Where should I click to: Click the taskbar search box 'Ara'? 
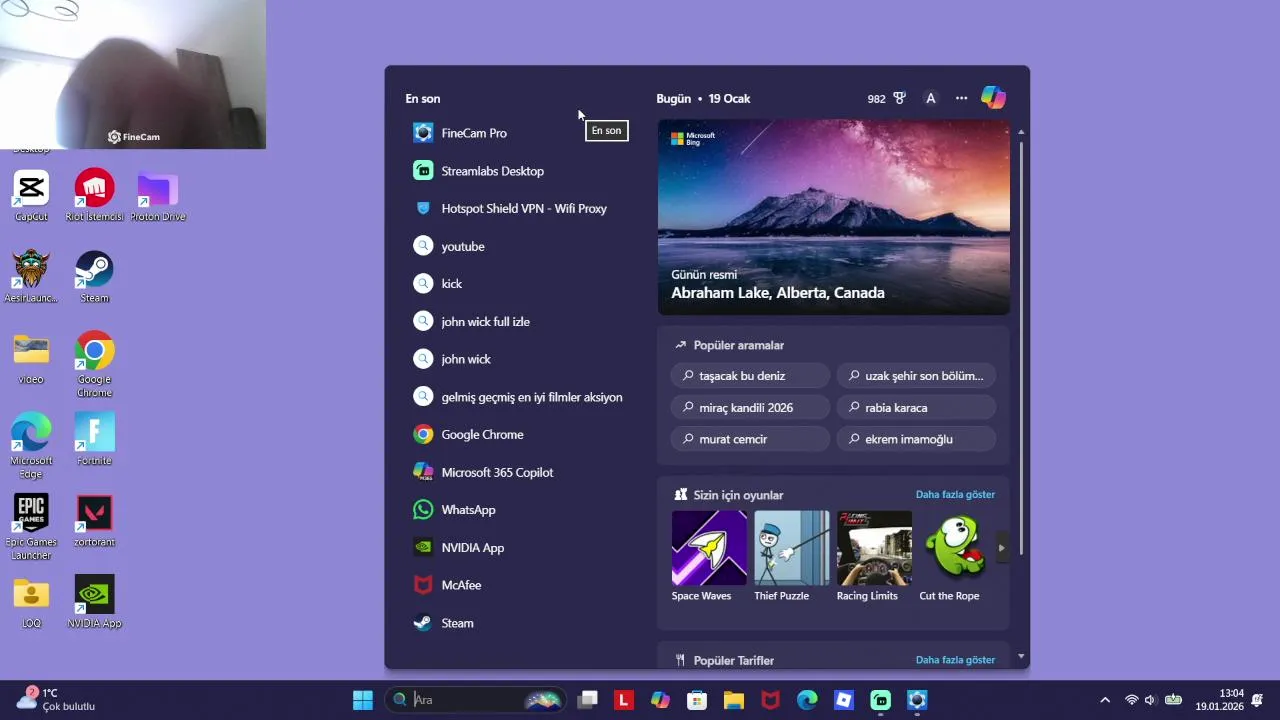coord(475,700)
